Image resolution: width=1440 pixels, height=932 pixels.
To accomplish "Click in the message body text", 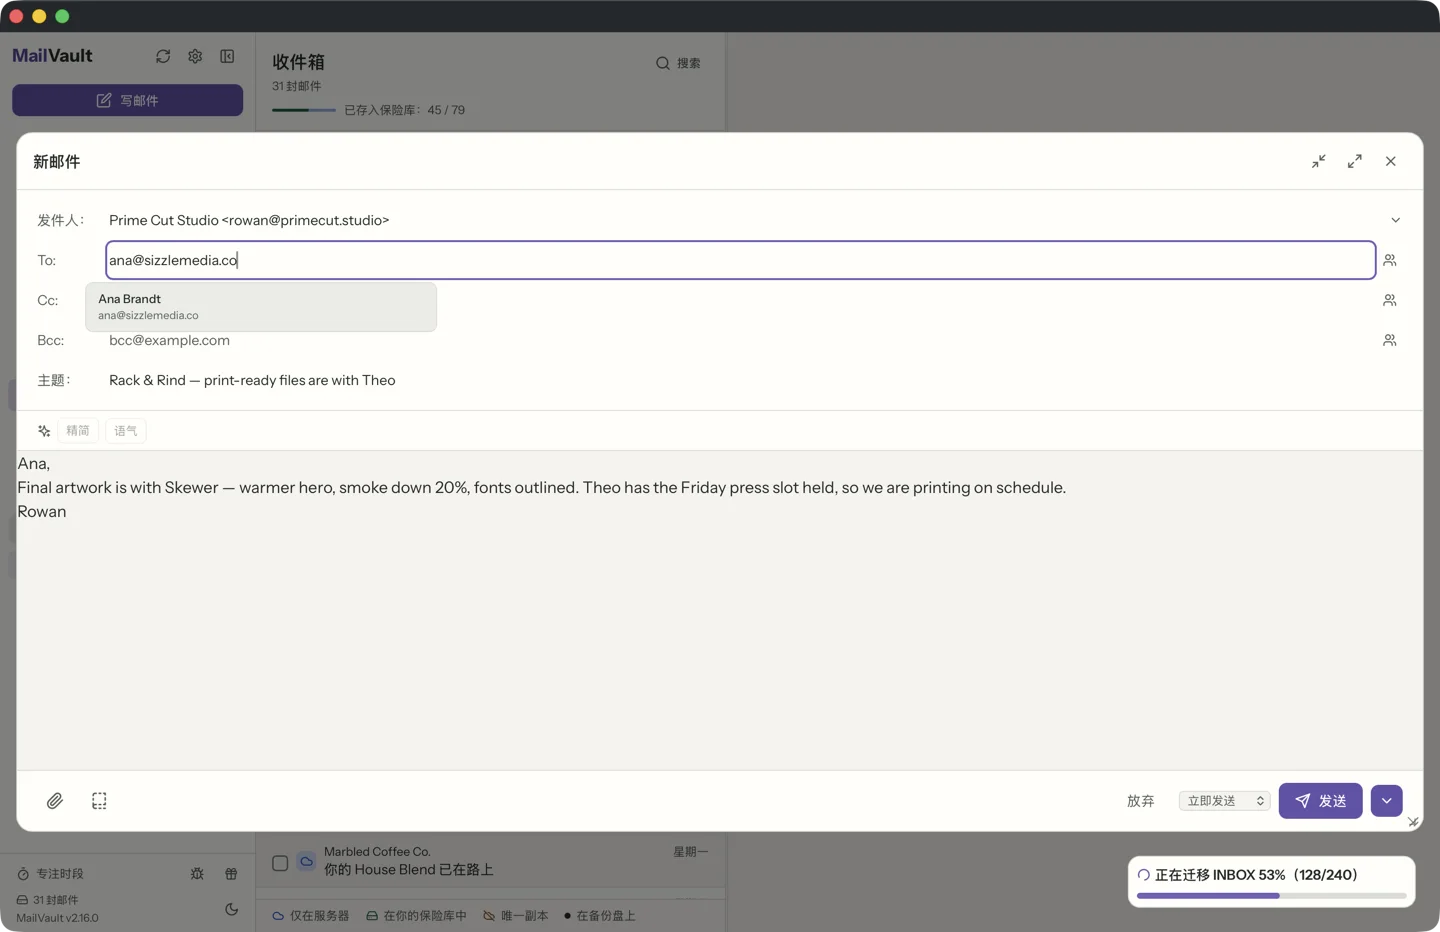I will tap(720, 610).
